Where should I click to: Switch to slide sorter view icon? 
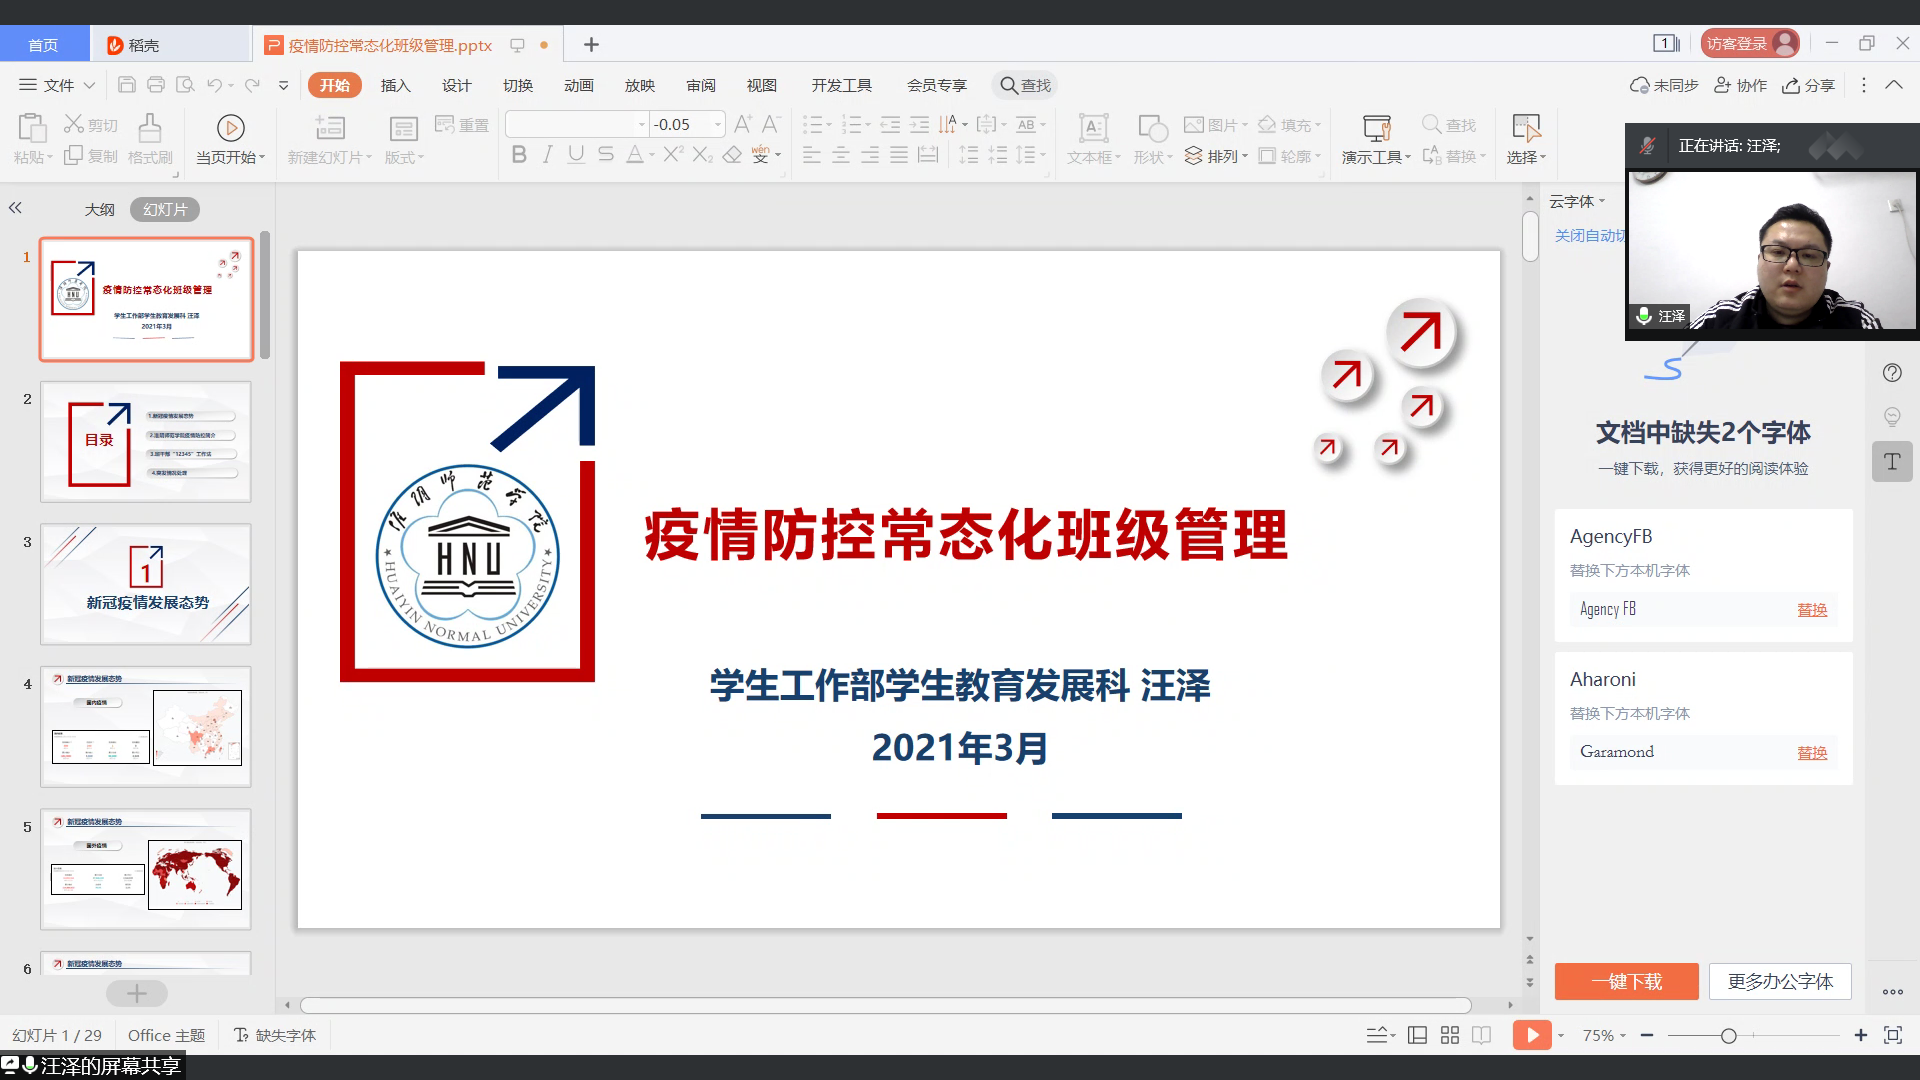(1450, 1035)
